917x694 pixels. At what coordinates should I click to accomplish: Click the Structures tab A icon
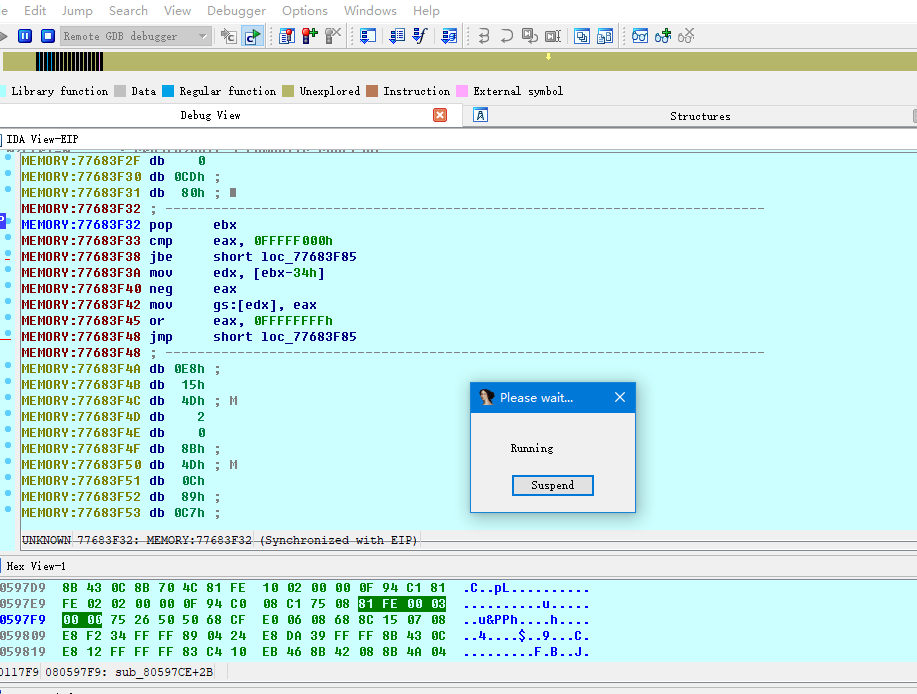pyautogui.click(x=480, y=115)
